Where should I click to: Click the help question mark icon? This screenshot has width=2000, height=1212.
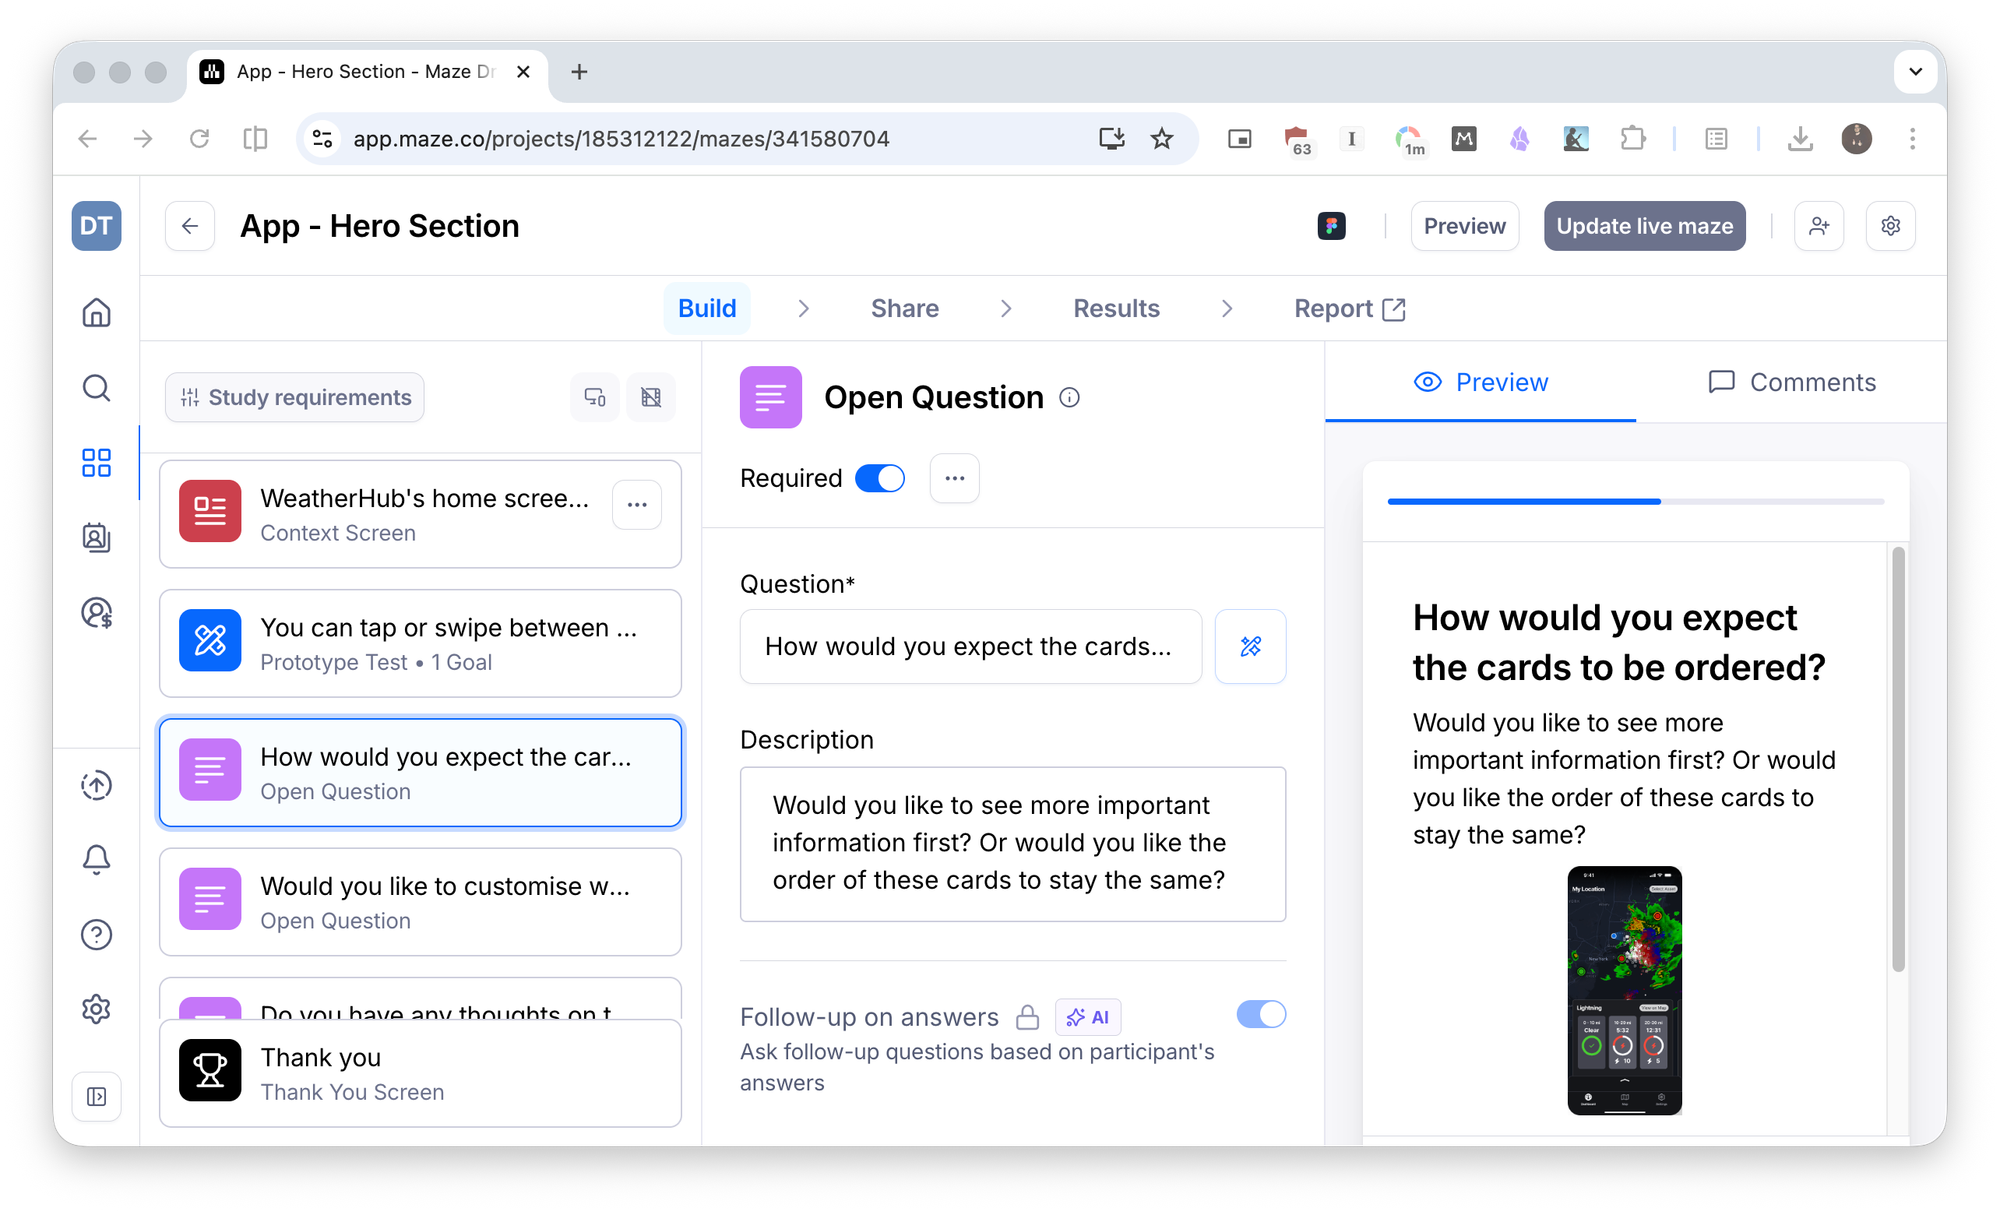(x=96, y=935)
